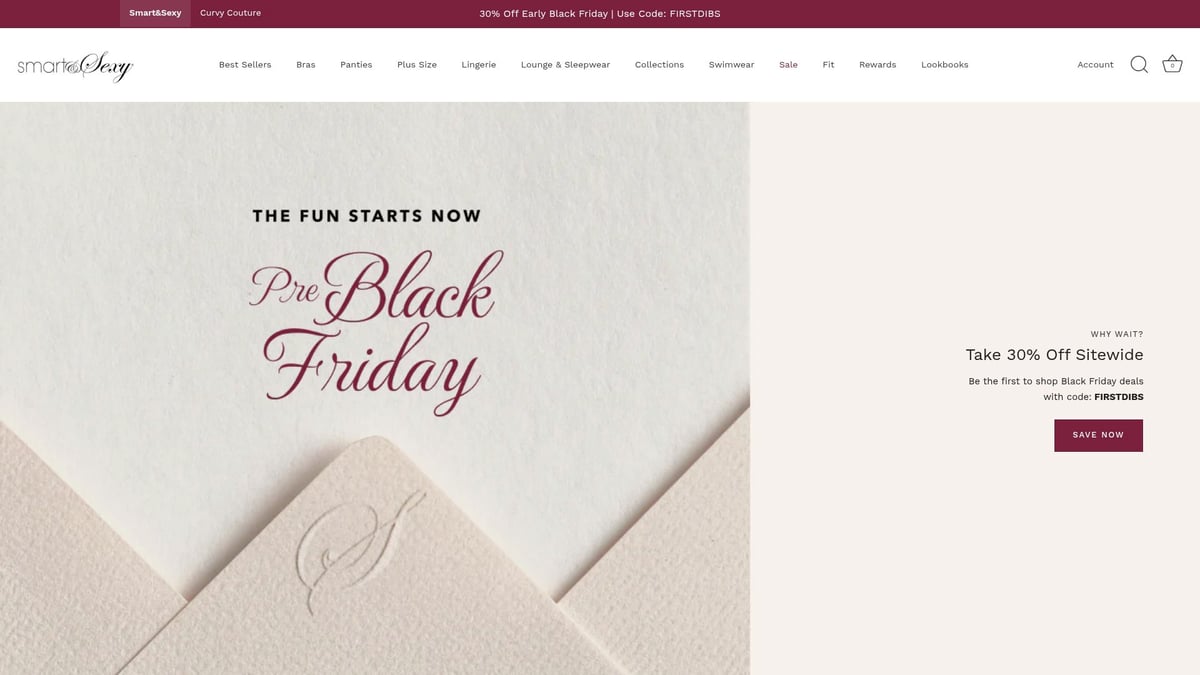Open the search magnifier icon
Screen dimensions: 1200x675
pos(1139,64)
